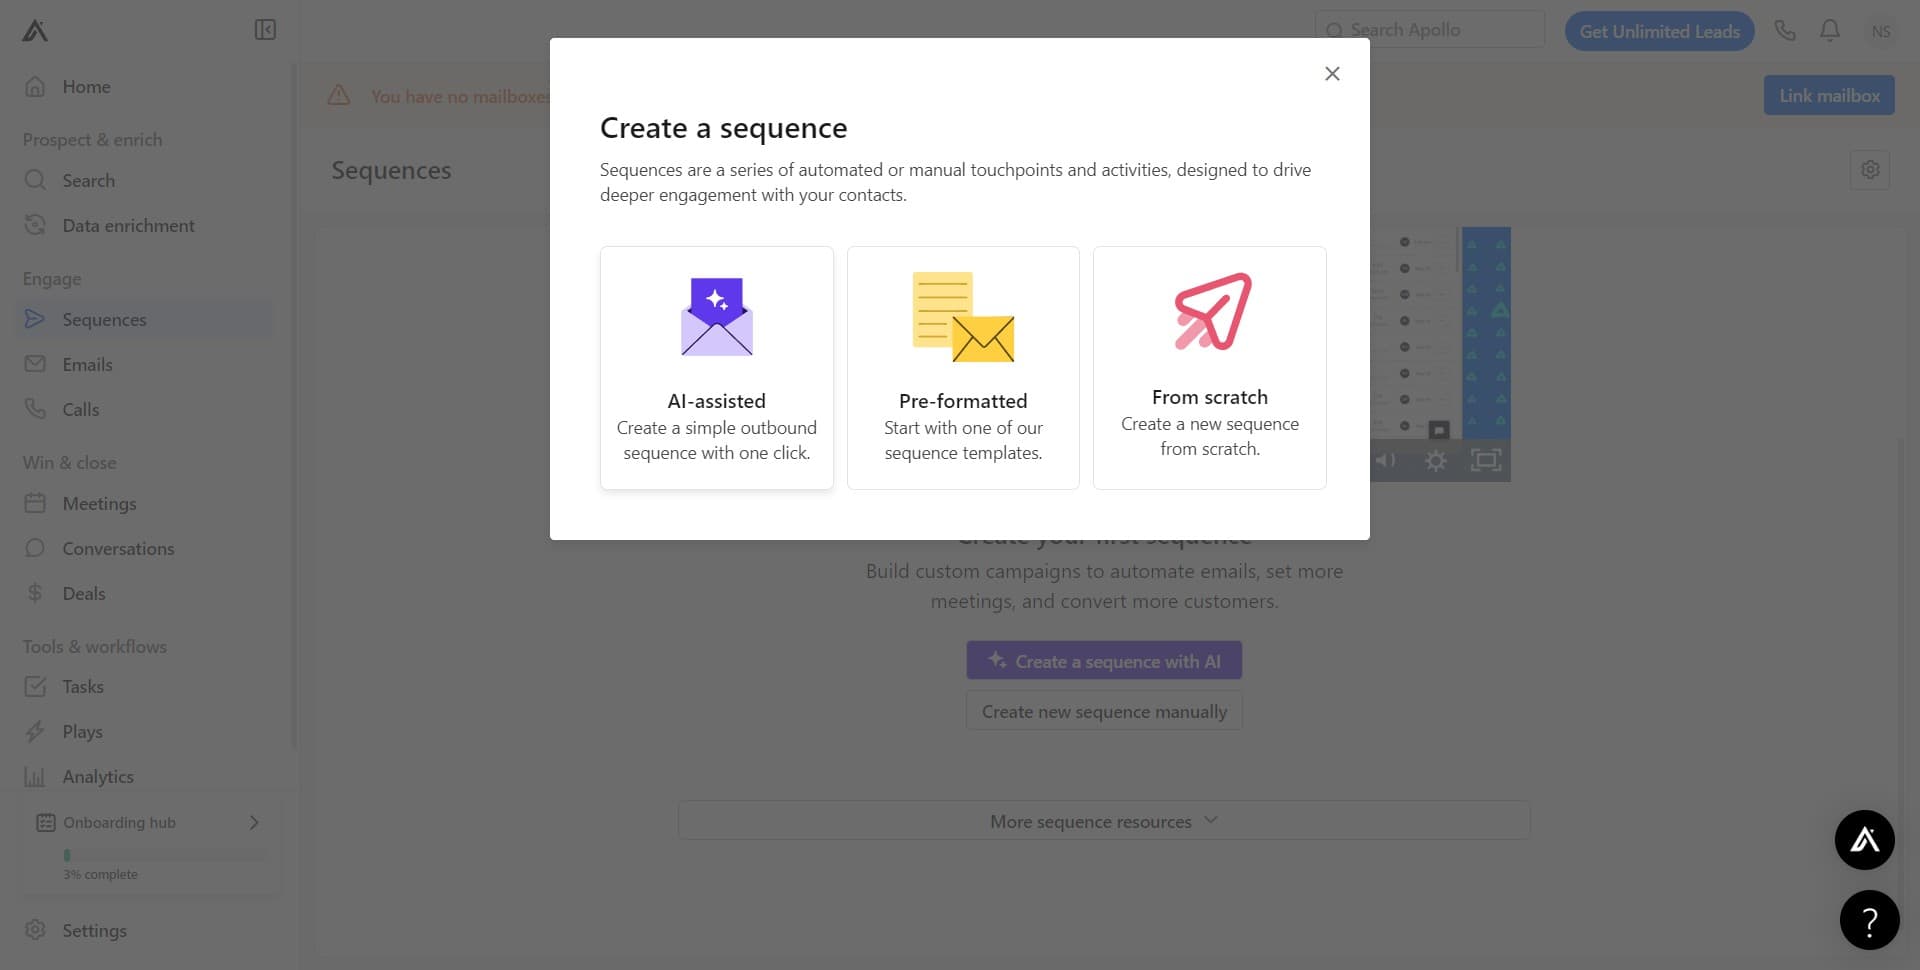The image size is (1920, 970).
Task: Click Create new sequence manually
Action: [1104, 711]
